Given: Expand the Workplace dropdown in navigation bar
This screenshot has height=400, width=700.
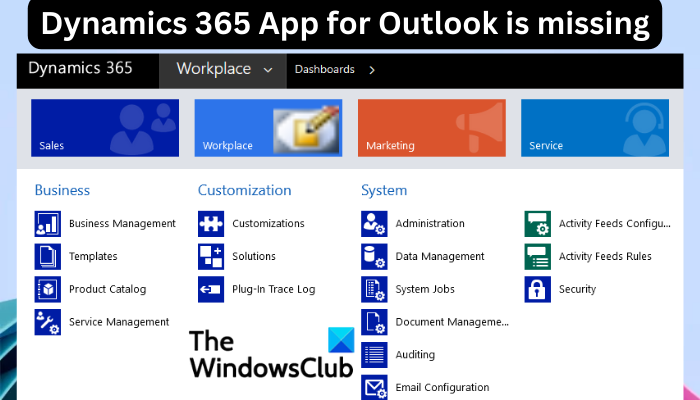Looking at the screenshot, I should pyautogui.click(x=268, y=70).
